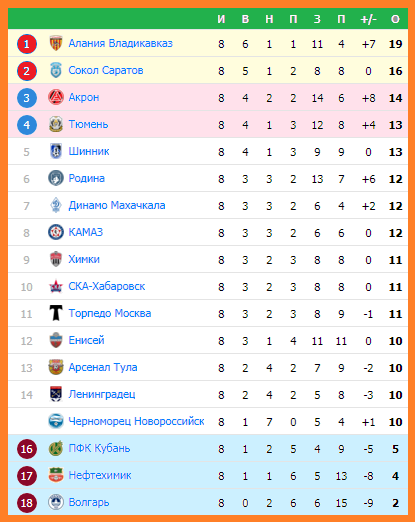This screenshot has width=415, height=522.
Task: Click the О points column header
Action: point(395,19)
